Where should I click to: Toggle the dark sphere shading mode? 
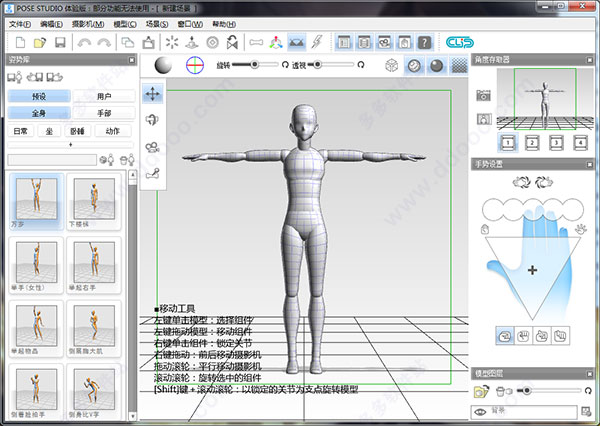click(436, 66)
